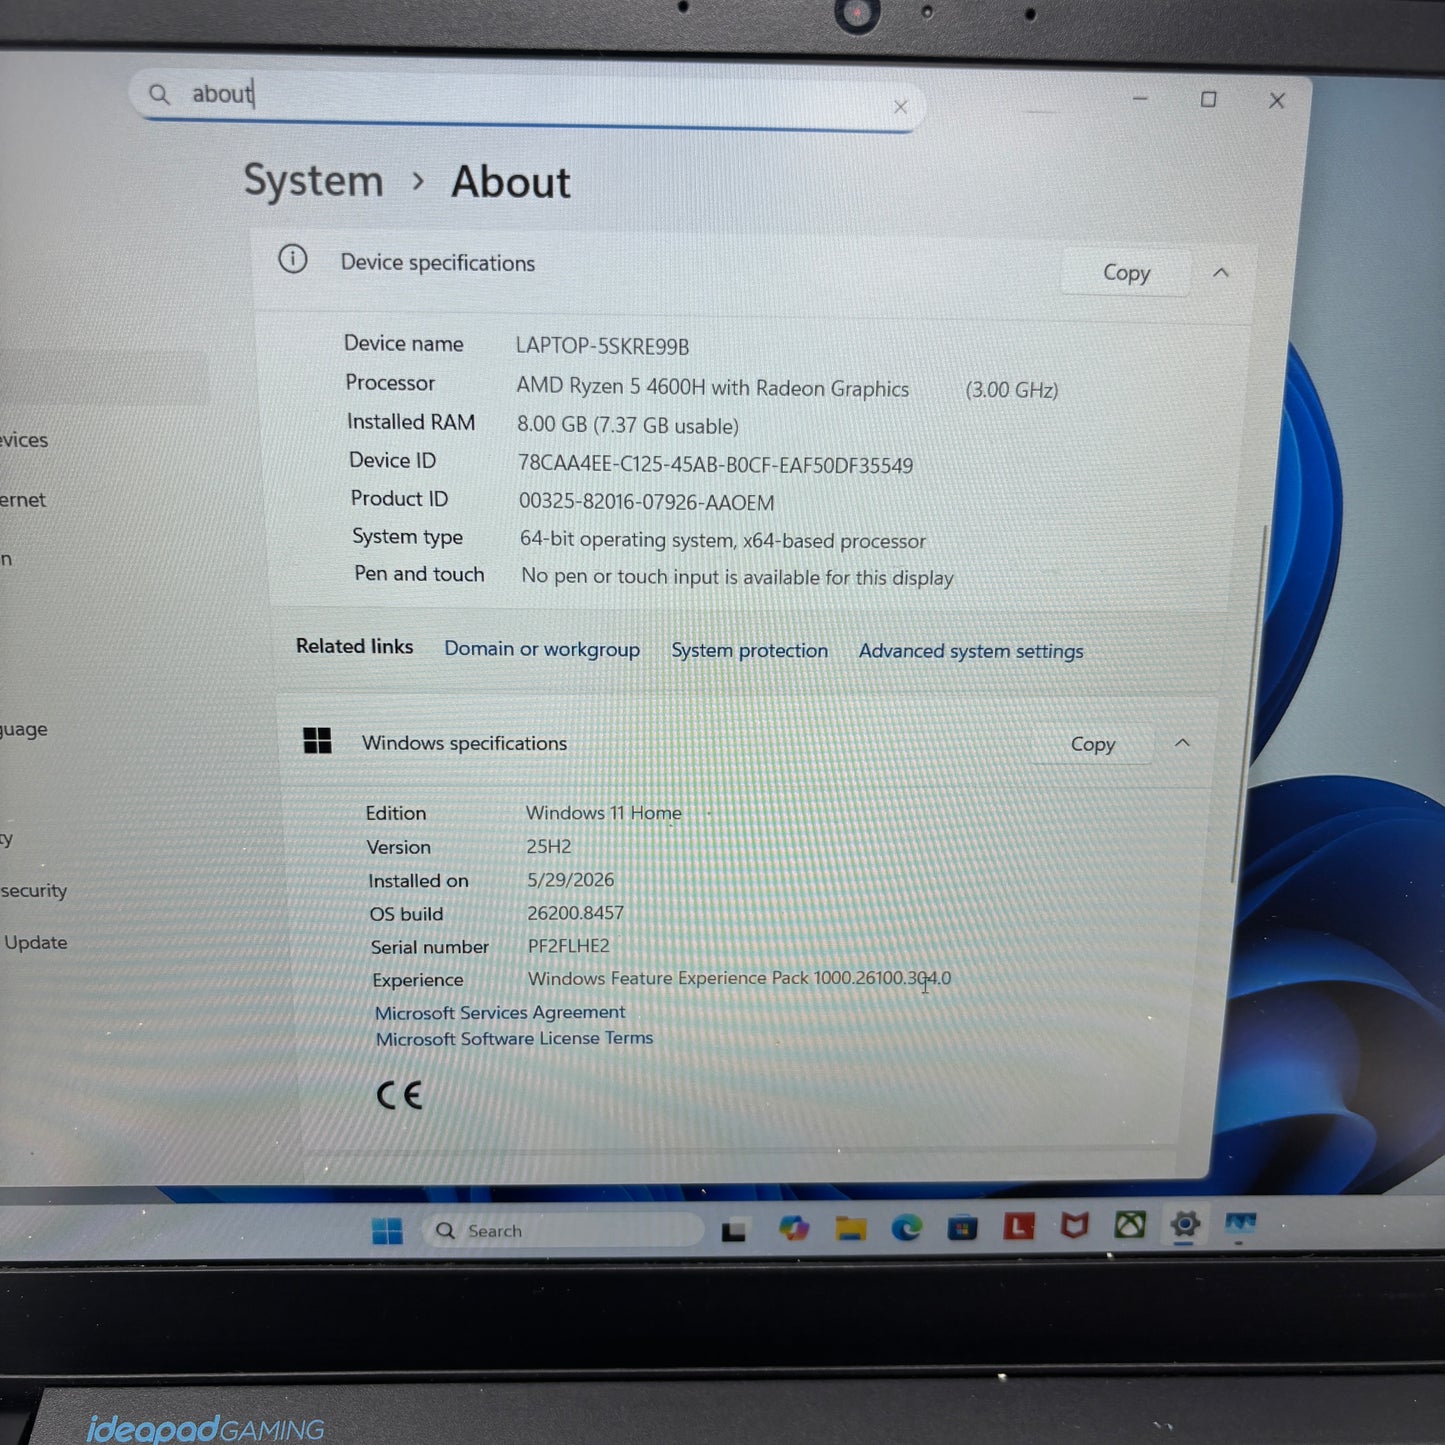
Task: Open McAfee from the taskbar
Action: coord(1075,1225)
